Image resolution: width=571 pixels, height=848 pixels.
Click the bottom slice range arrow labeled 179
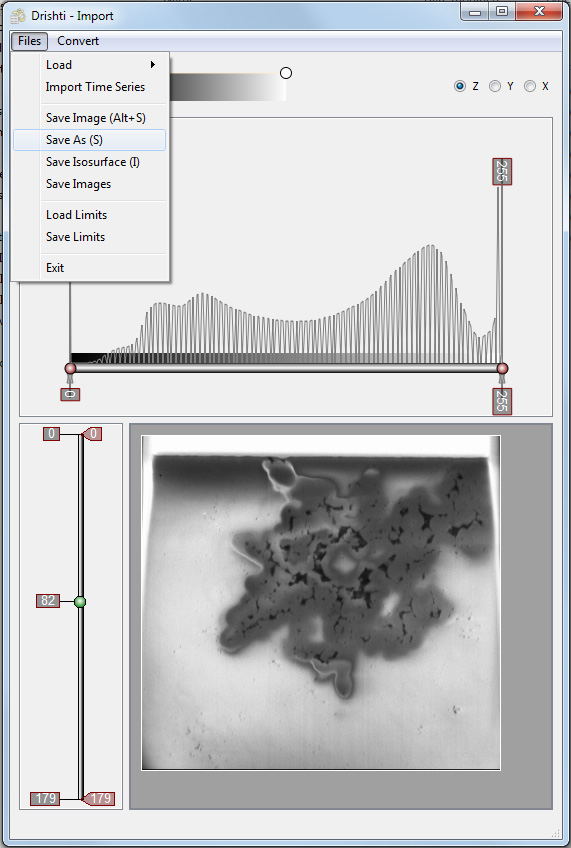[x=99, y=798]
